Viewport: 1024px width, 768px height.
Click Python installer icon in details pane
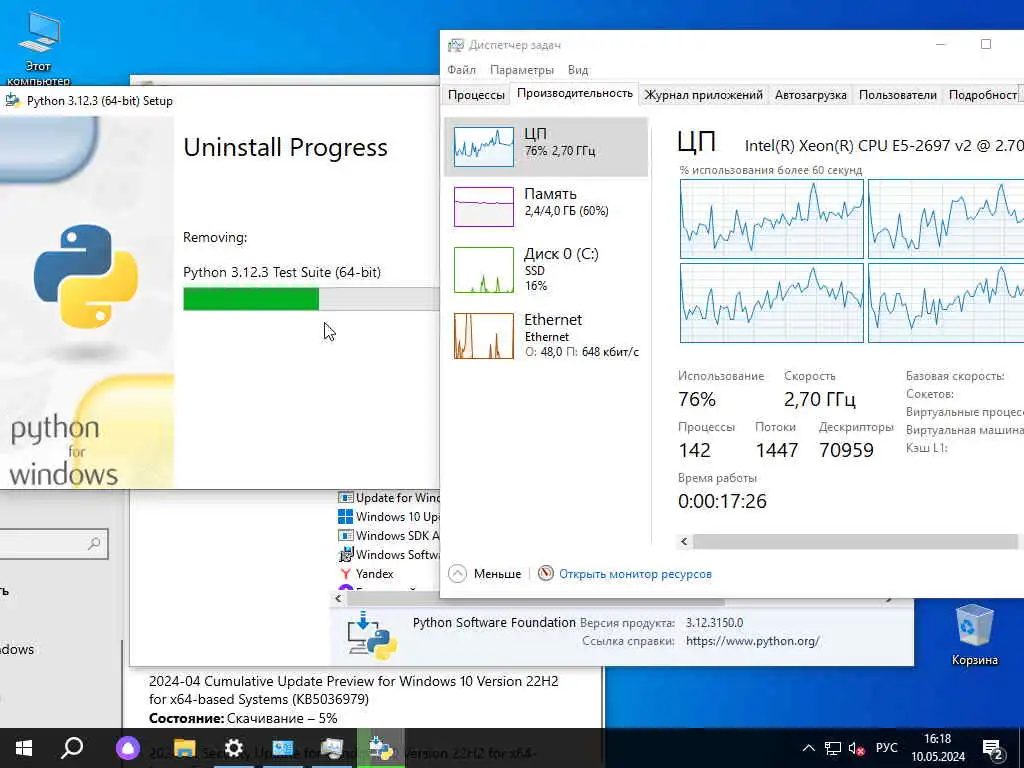(x=372, y=634)
